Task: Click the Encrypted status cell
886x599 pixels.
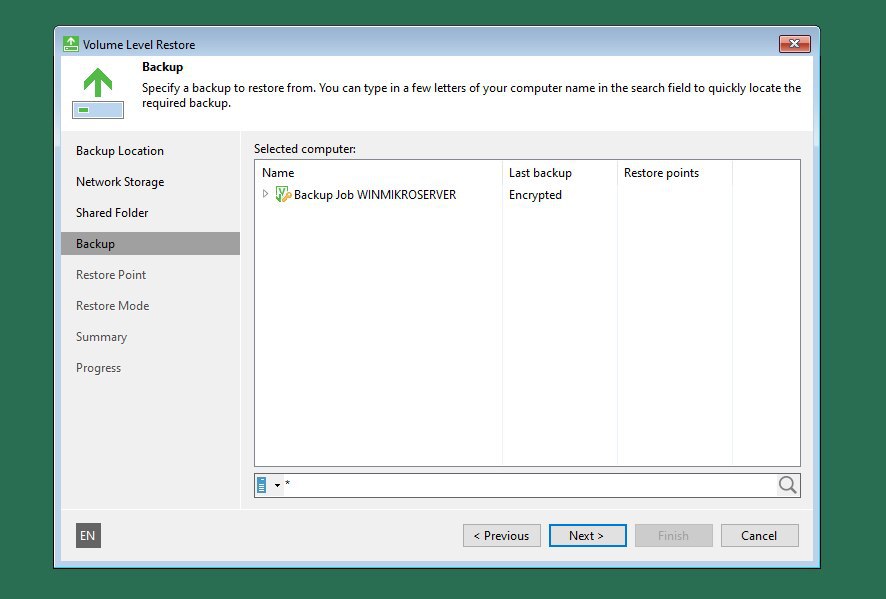Action: click(x=535, y=195)
